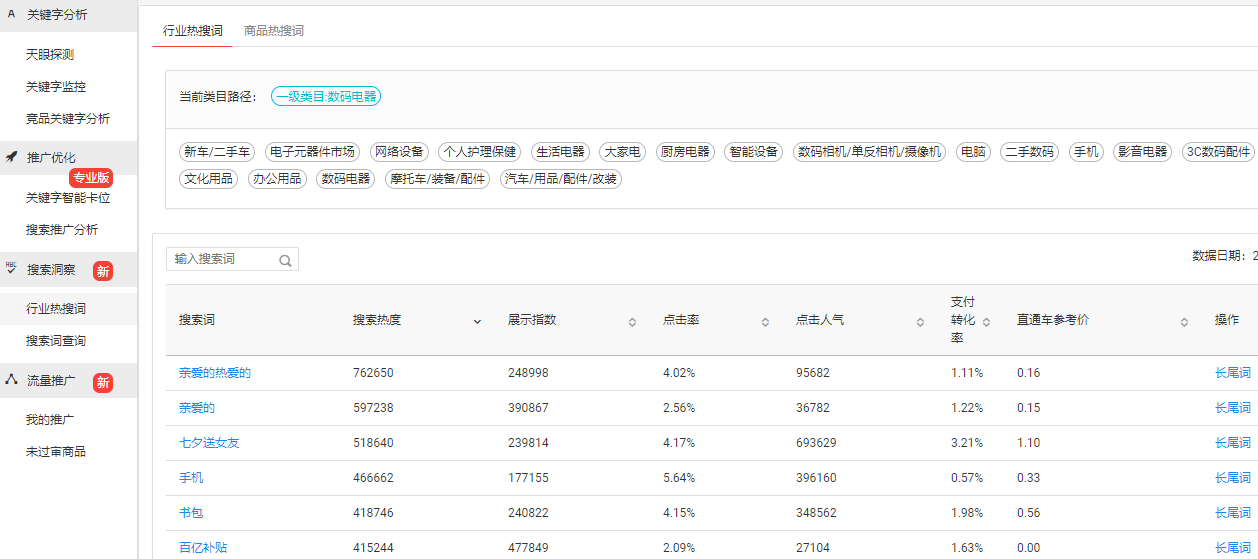Sort by 支付转化率 column arrows
The image size is (1258, 559).
pos(986,321)
